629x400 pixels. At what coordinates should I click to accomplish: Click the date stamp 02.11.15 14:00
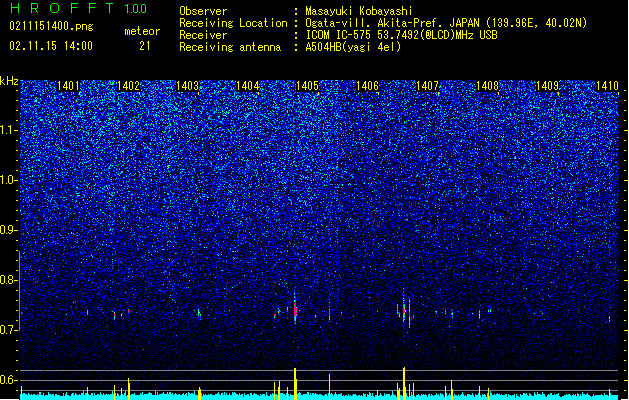51,46
